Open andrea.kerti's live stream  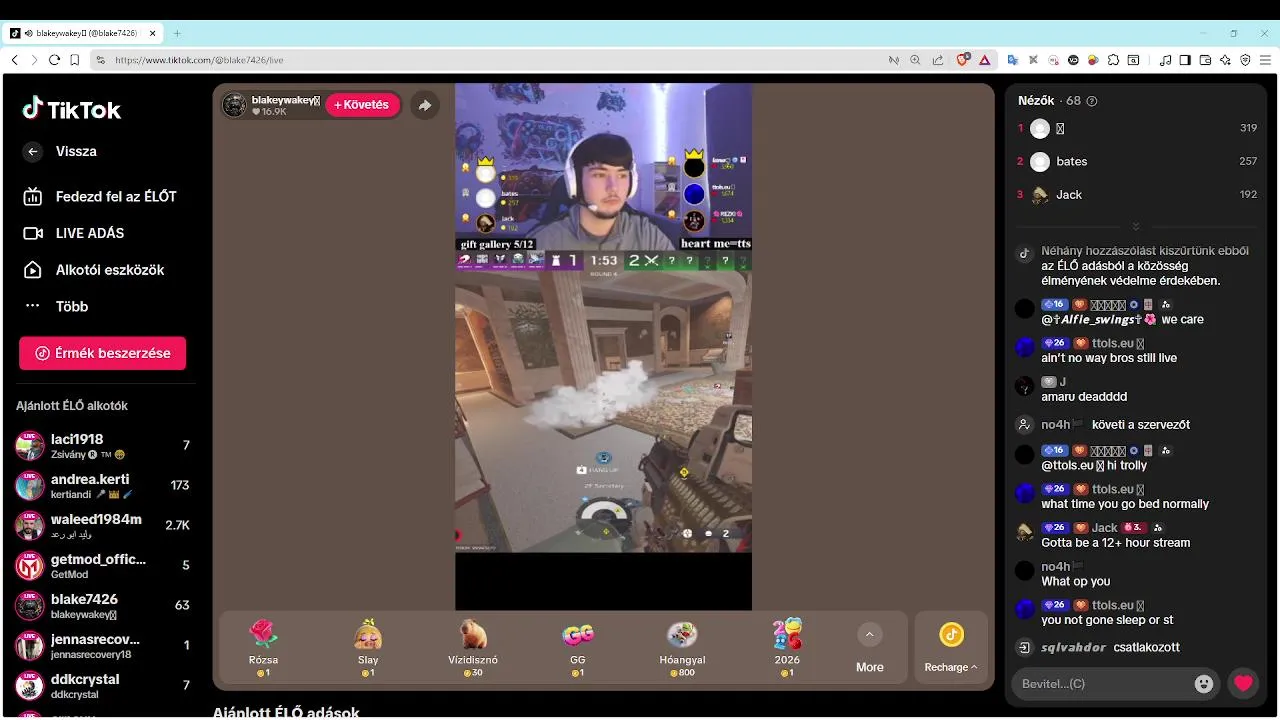102,485
